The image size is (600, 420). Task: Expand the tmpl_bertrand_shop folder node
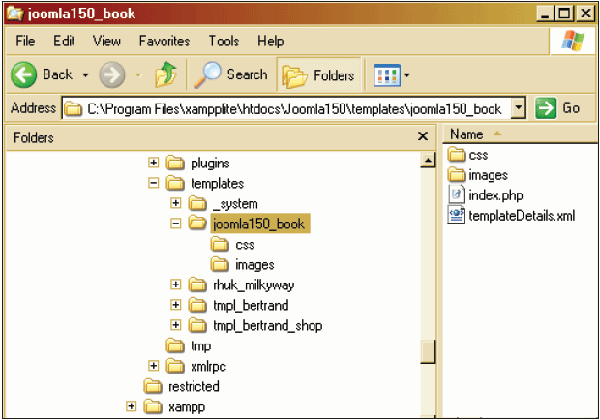pyautogui.click(x=176, y=325)
